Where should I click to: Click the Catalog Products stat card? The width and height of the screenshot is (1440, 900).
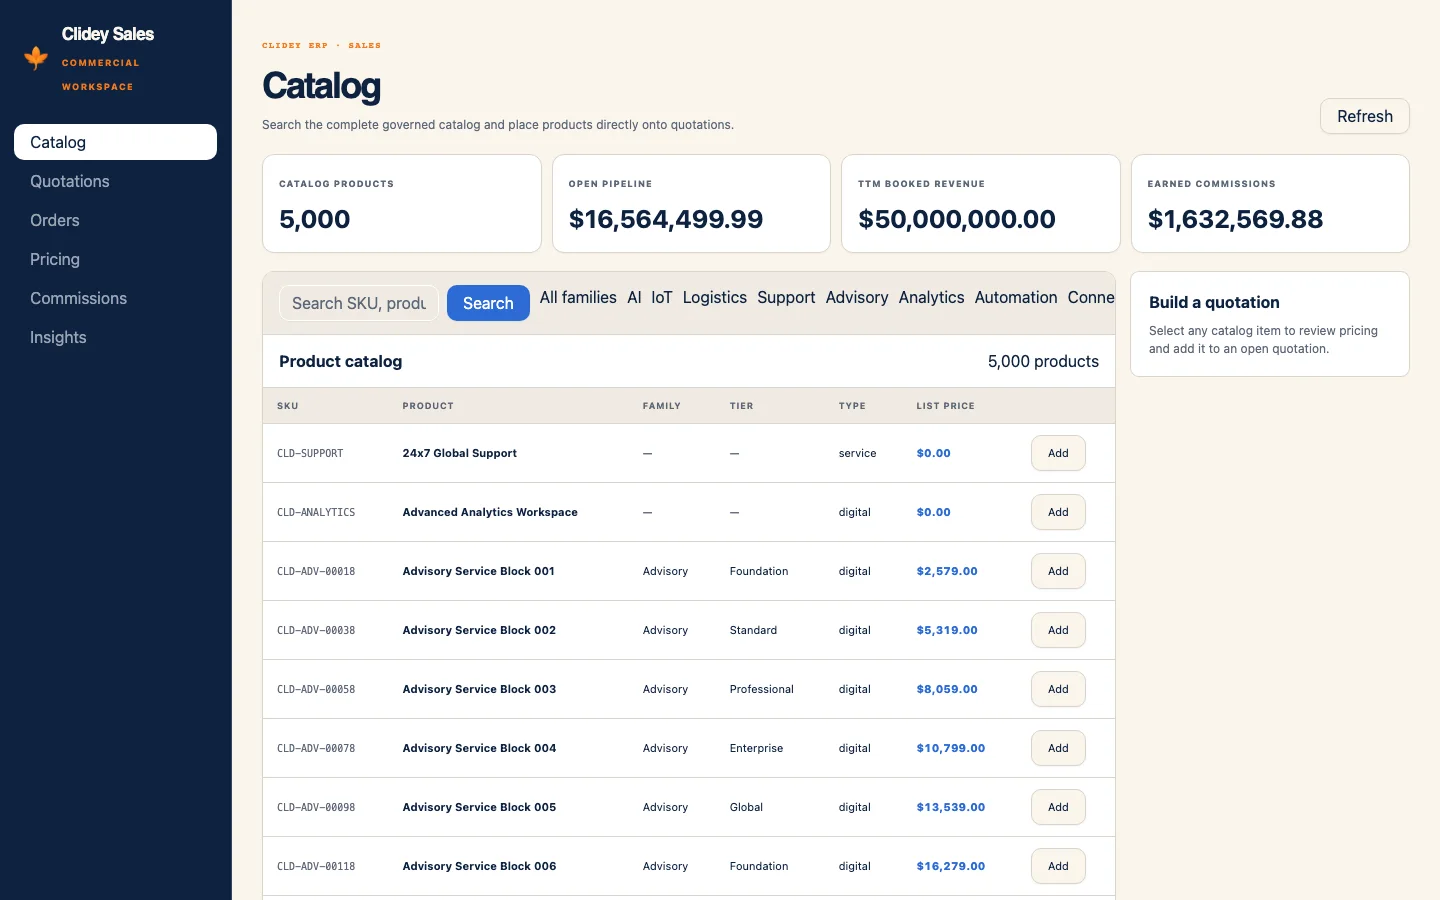point(402,203)
